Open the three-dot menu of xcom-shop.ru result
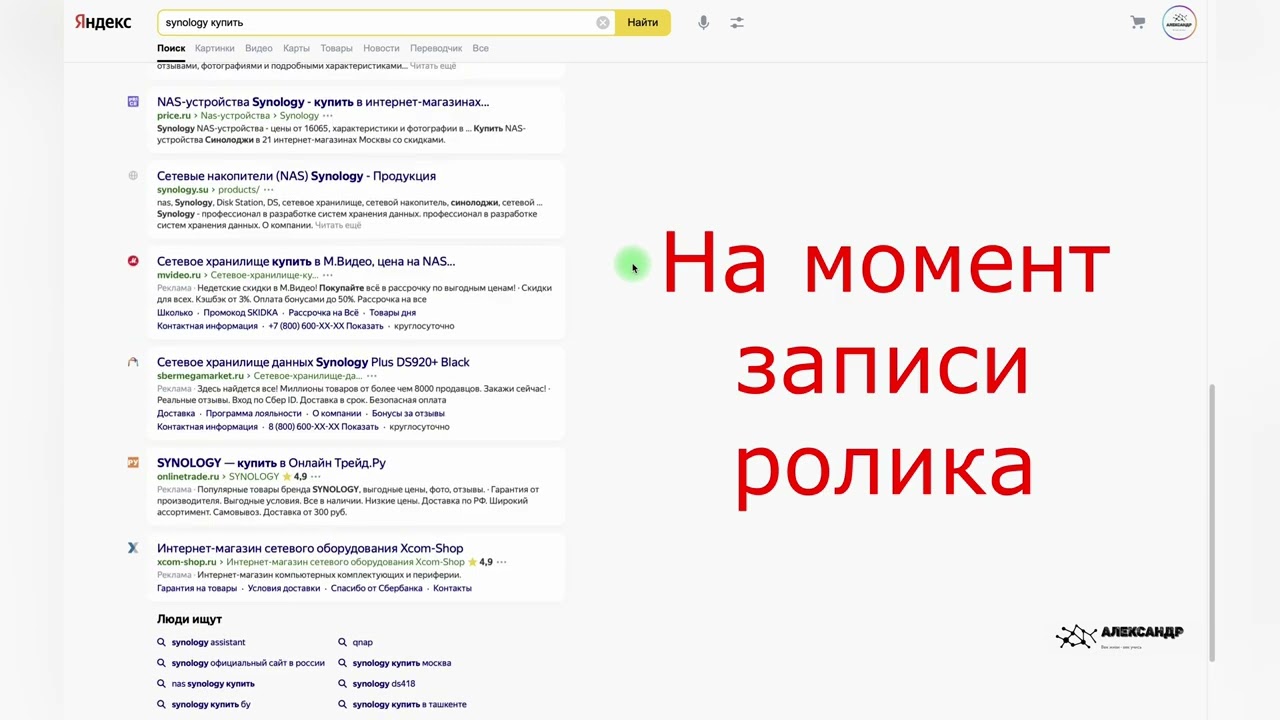The width and height of the screenshot is (1280, 720). click(x=501, y=562)
